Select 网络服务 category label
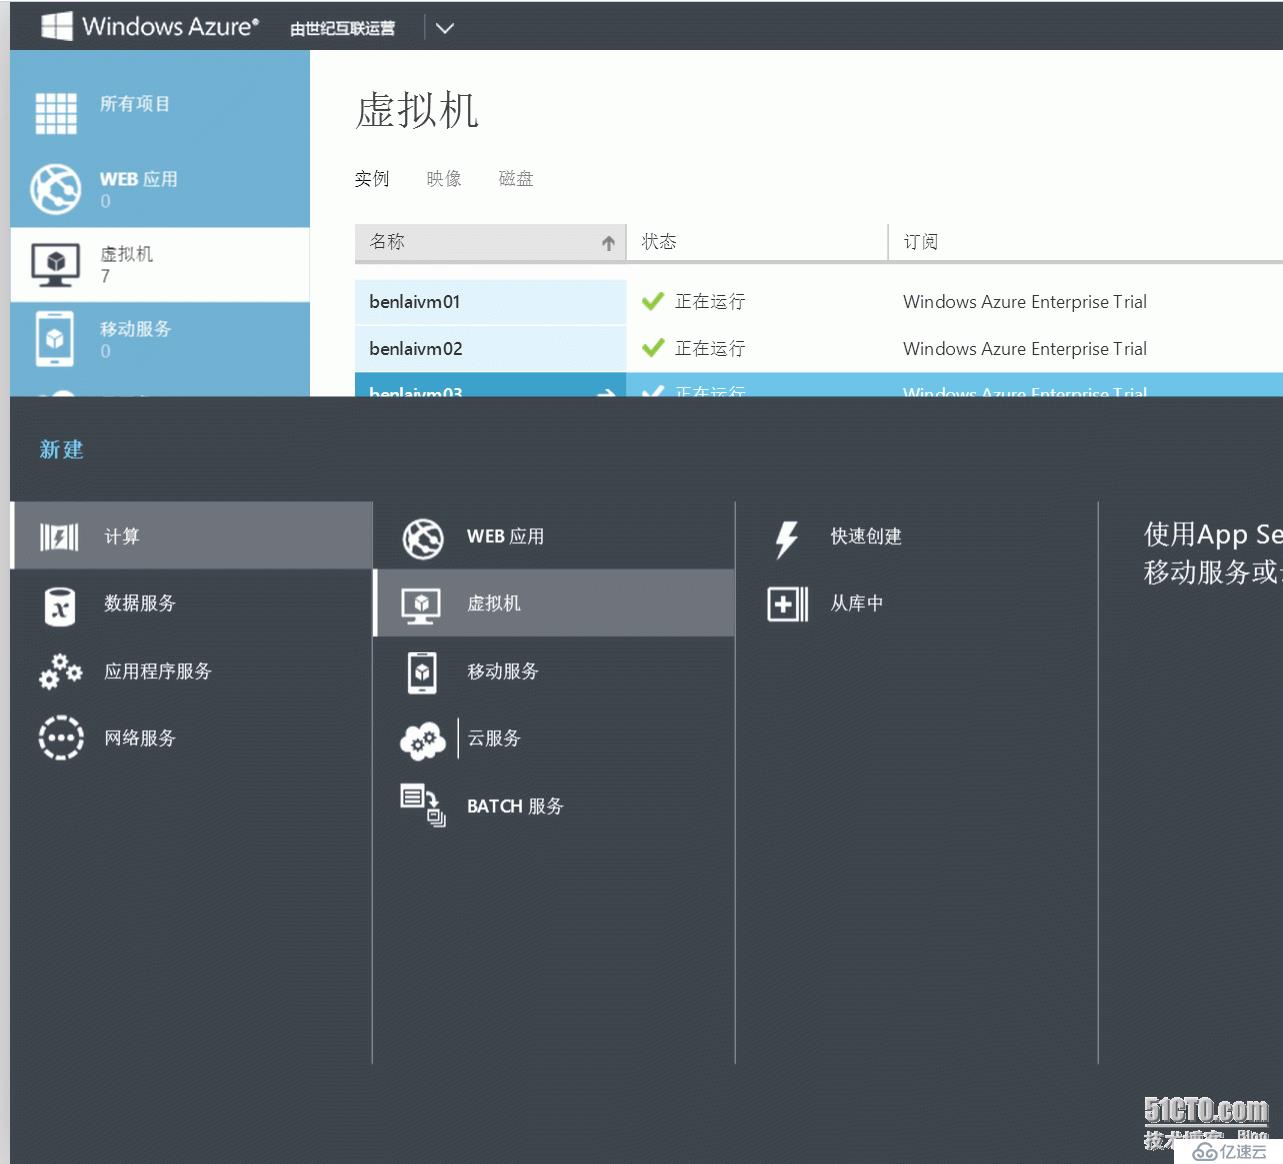This screenshot has height=1164, width=1283. tap(140, 738)
